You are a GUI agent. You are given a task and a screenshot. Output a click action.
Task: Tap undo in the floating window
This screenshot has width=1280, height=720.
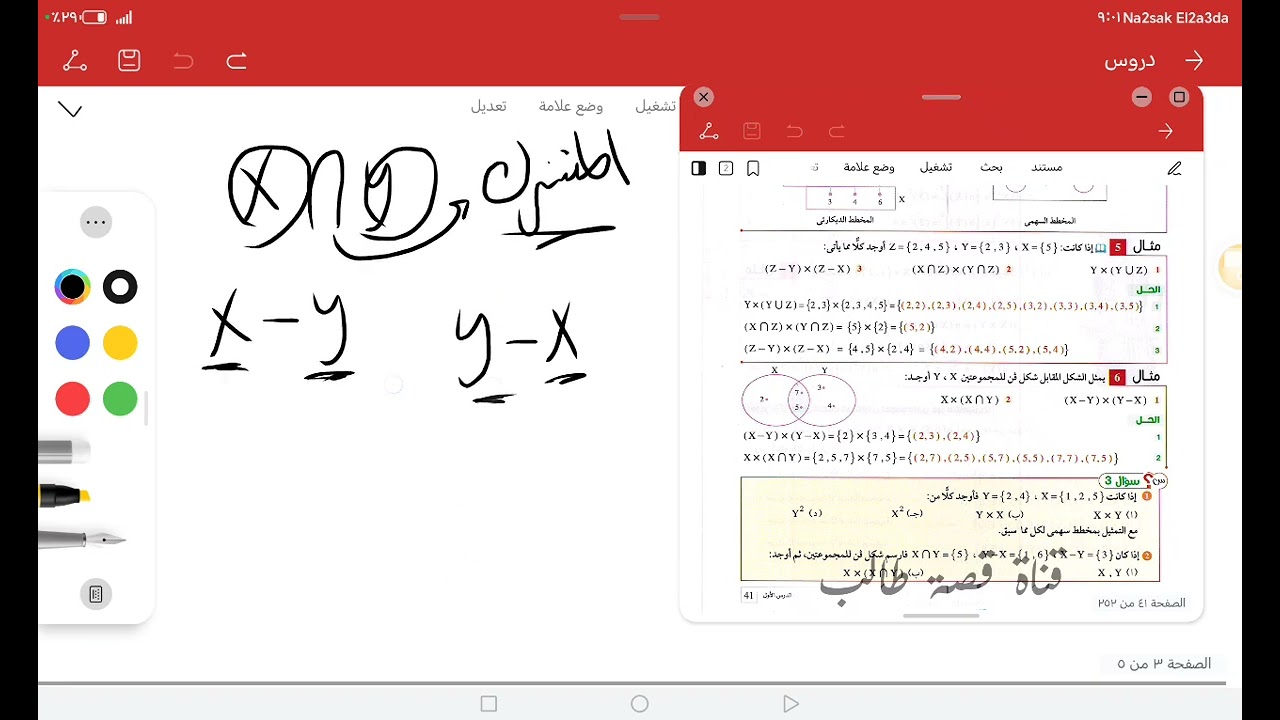[794, 131]
